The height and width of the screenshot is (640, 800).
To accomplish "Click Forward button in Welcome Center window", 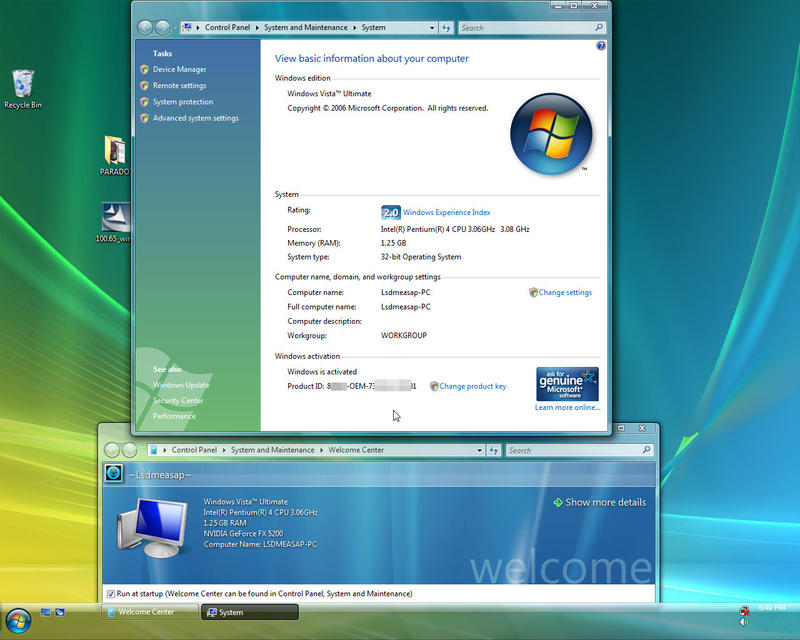I will (x=129, y=450).
